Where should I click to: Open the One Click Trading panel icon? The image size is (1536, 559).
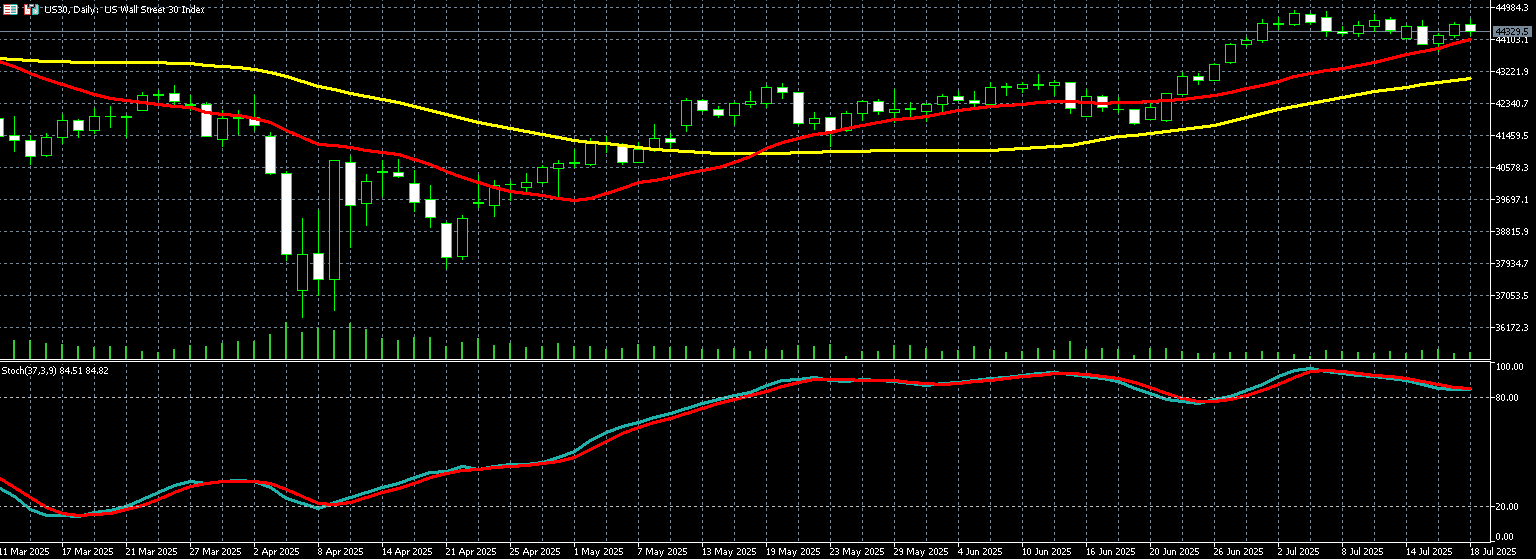9,8
